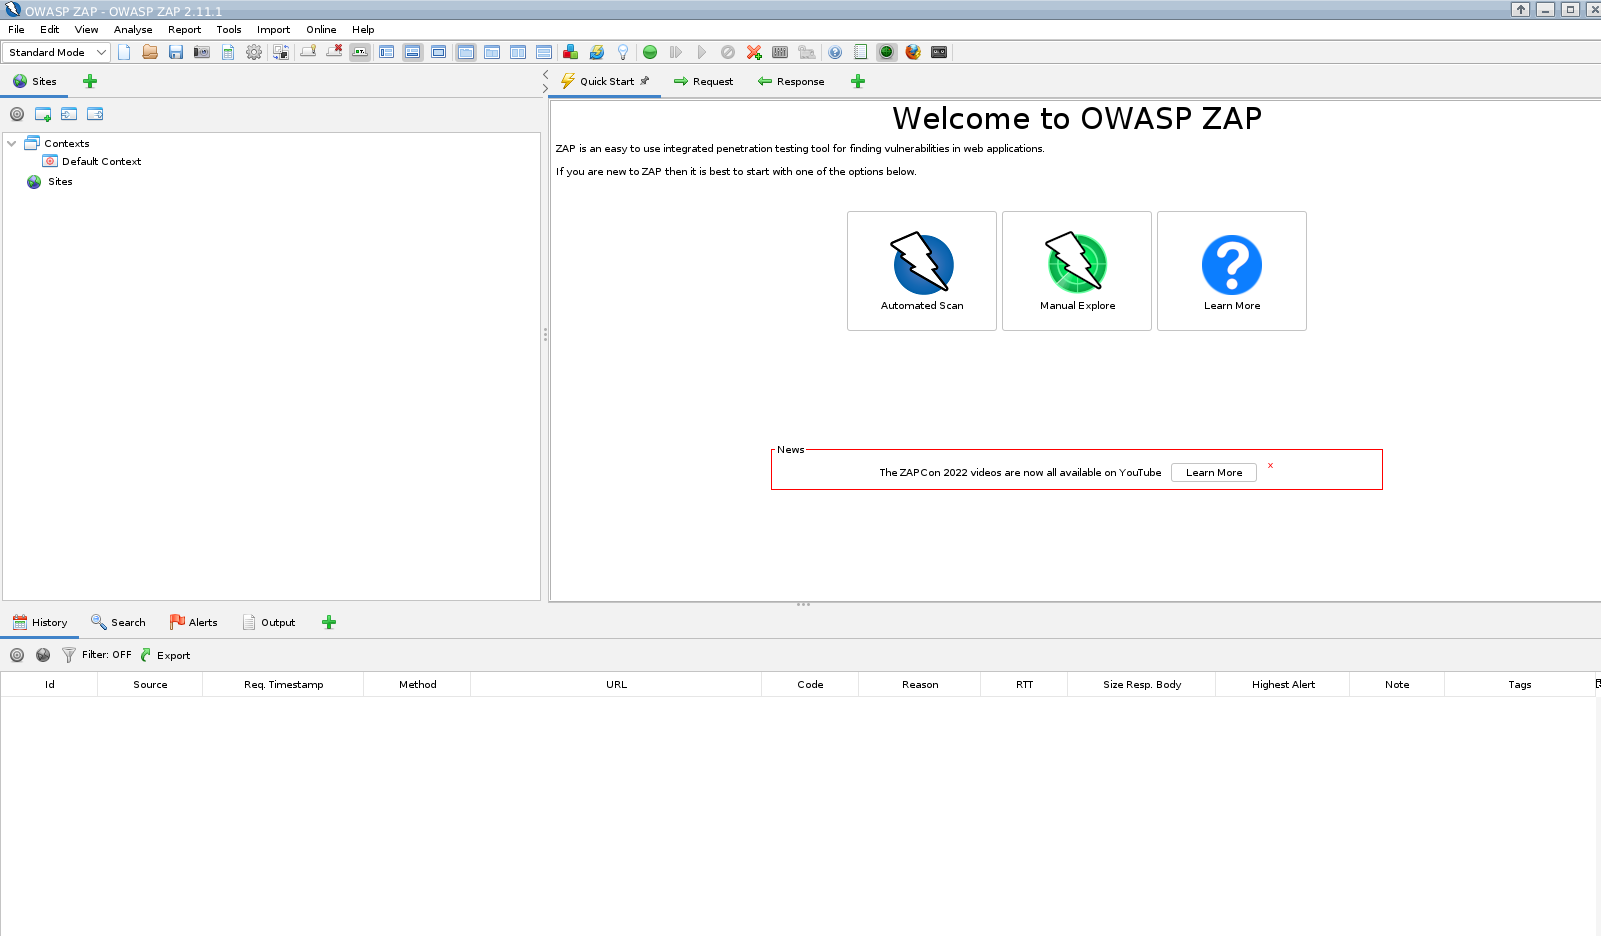Toggle request and response tabs side by side
Image resolution: width=1601 pixels, height=936 pixels.
pyautogui.click(x=518, y=52)
